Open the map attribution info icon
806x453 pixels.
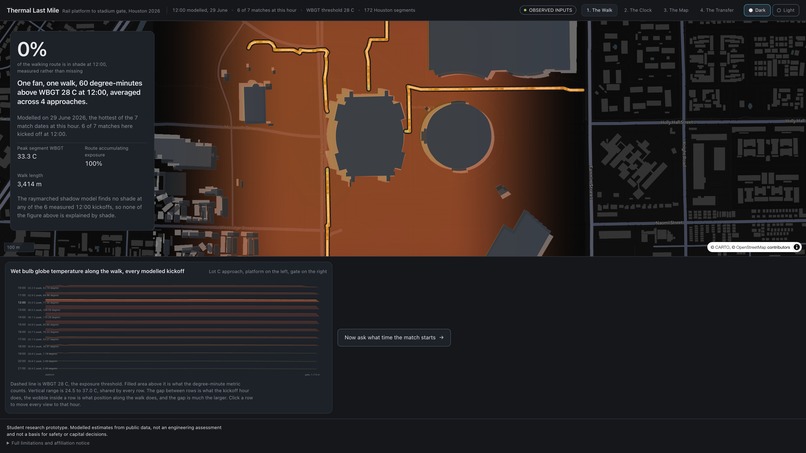(x=796, y=247)
